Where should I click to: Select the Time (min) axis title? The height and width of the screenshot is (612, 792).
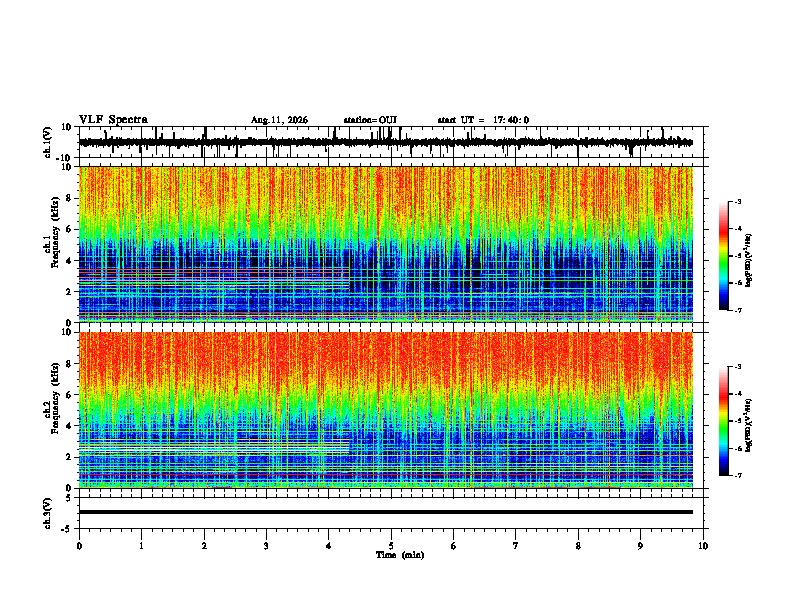[x=400, y=555]
